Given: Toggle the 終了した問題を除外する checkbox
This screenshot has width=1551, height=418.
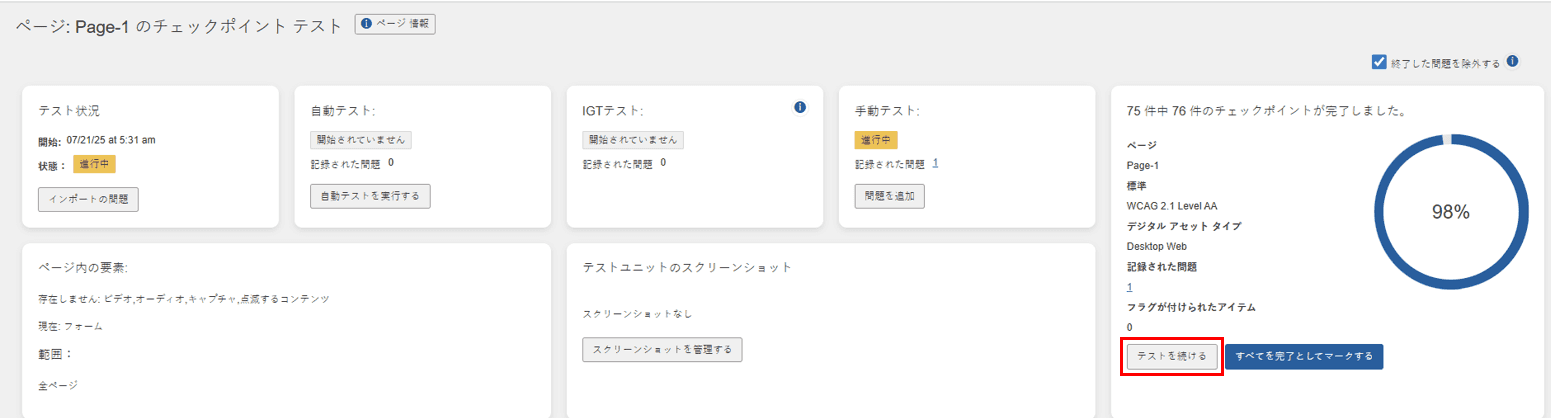Looking at the screenshot, I should click(x=1379, y=62).
